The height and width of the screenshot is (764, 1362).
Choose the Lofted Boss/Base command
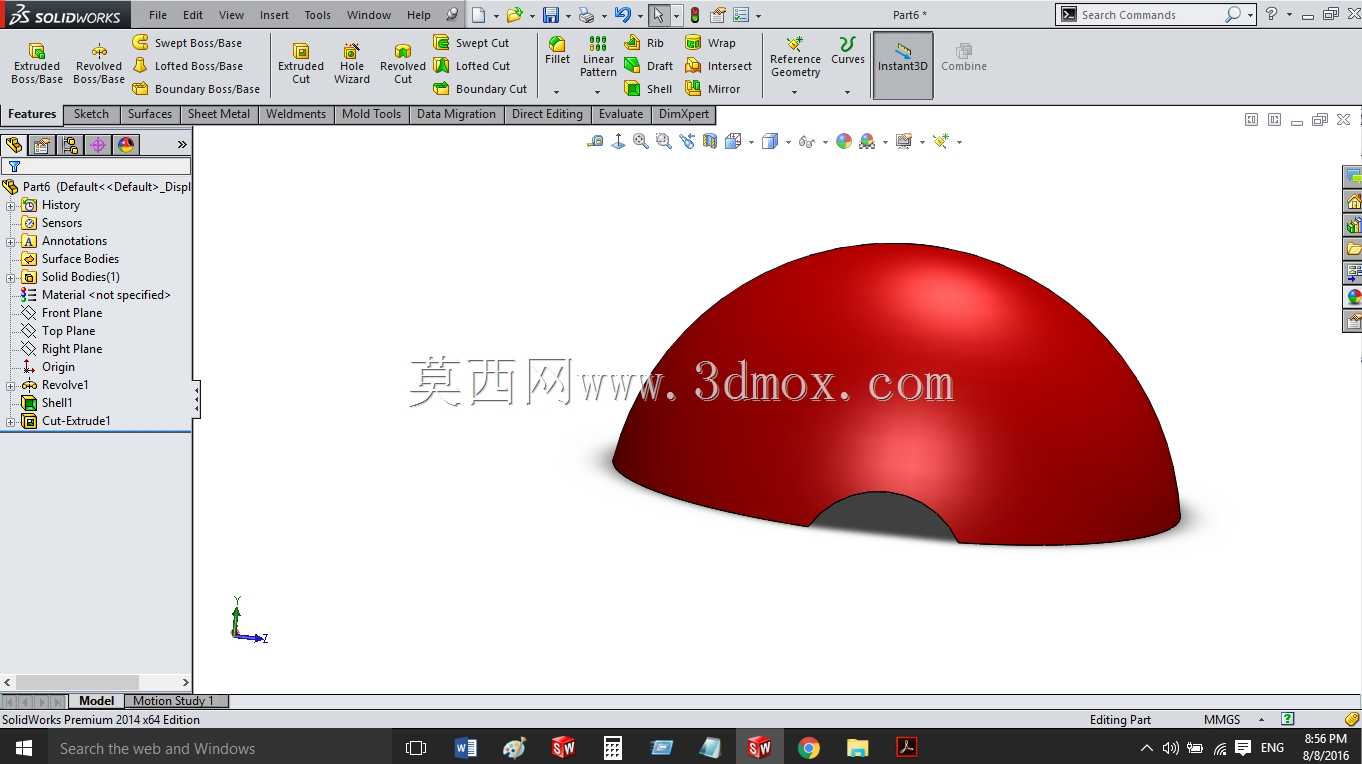(x=187, y=66)
